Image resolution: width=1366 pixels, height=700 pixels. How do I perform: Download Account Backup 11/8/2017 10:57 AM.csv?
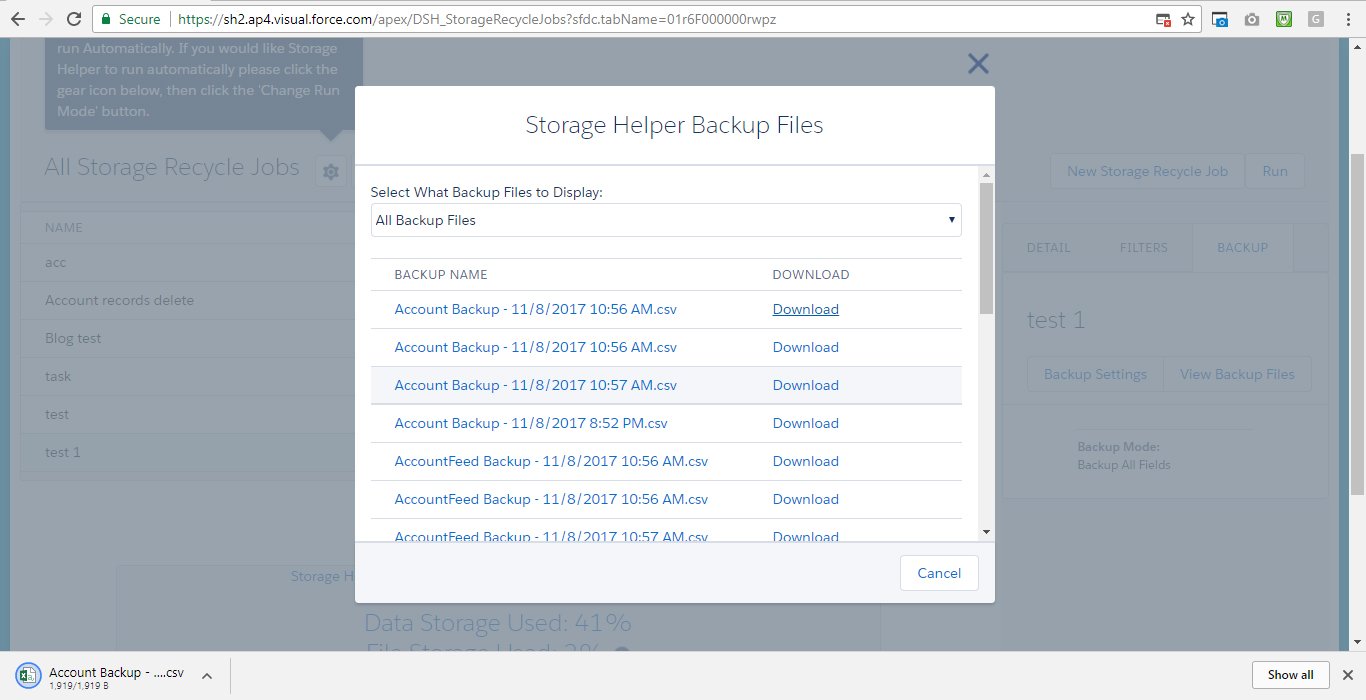[805, 385]
